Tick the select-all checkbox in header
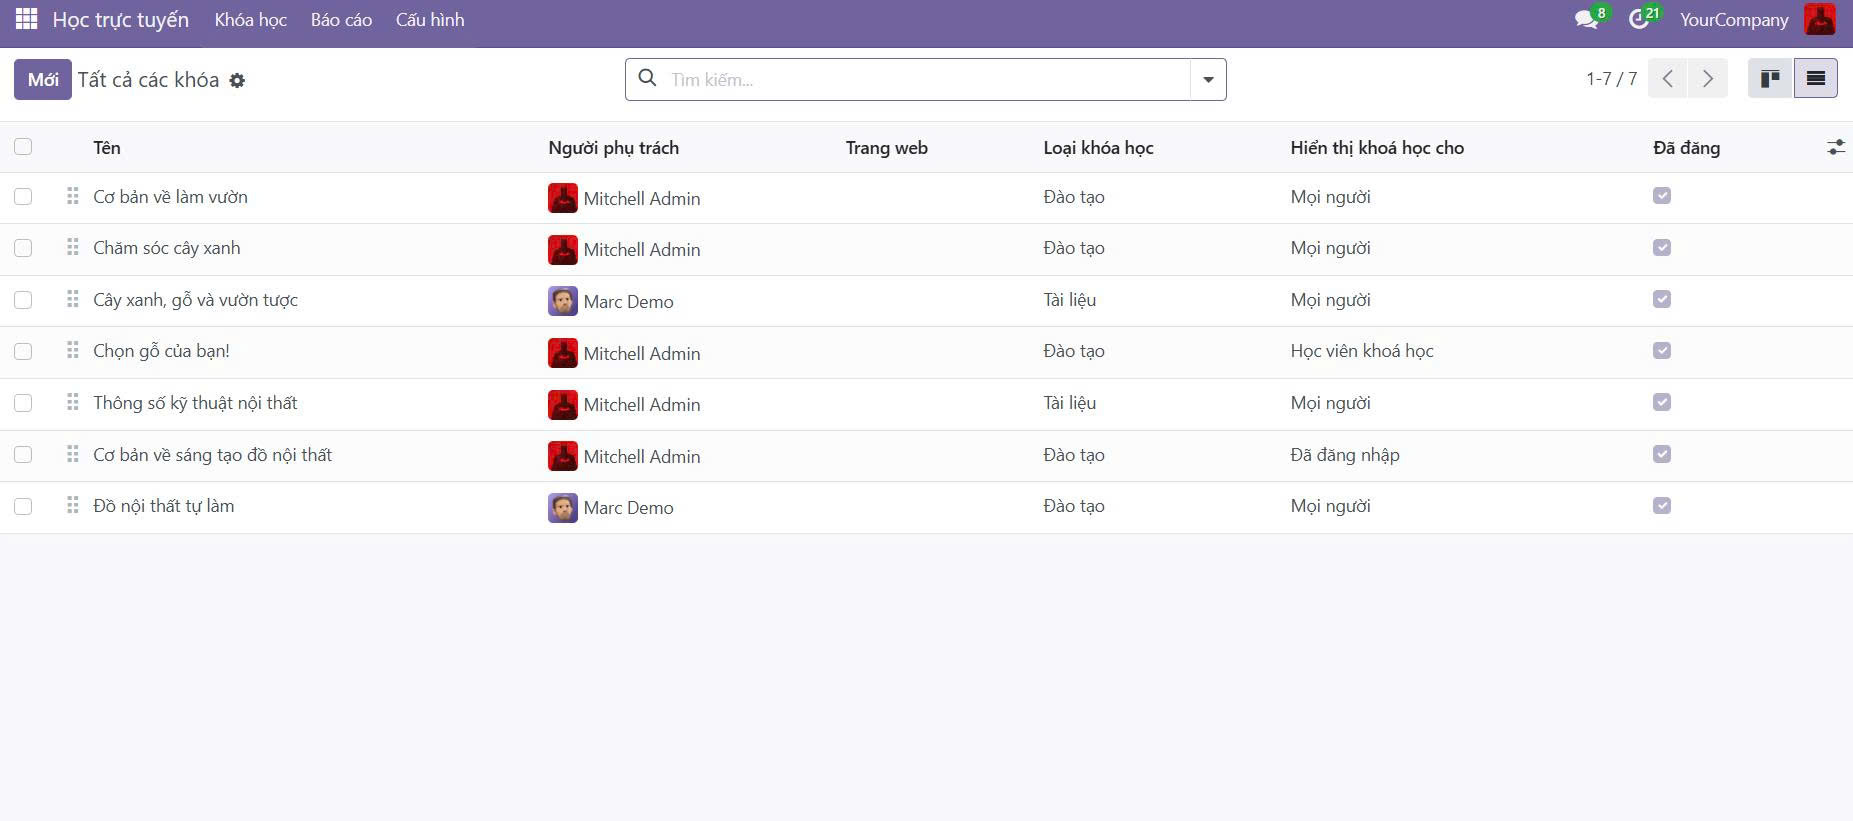The height and width of the screenshot is (821, 1853). pyautogui.click(x=23, y=147)
